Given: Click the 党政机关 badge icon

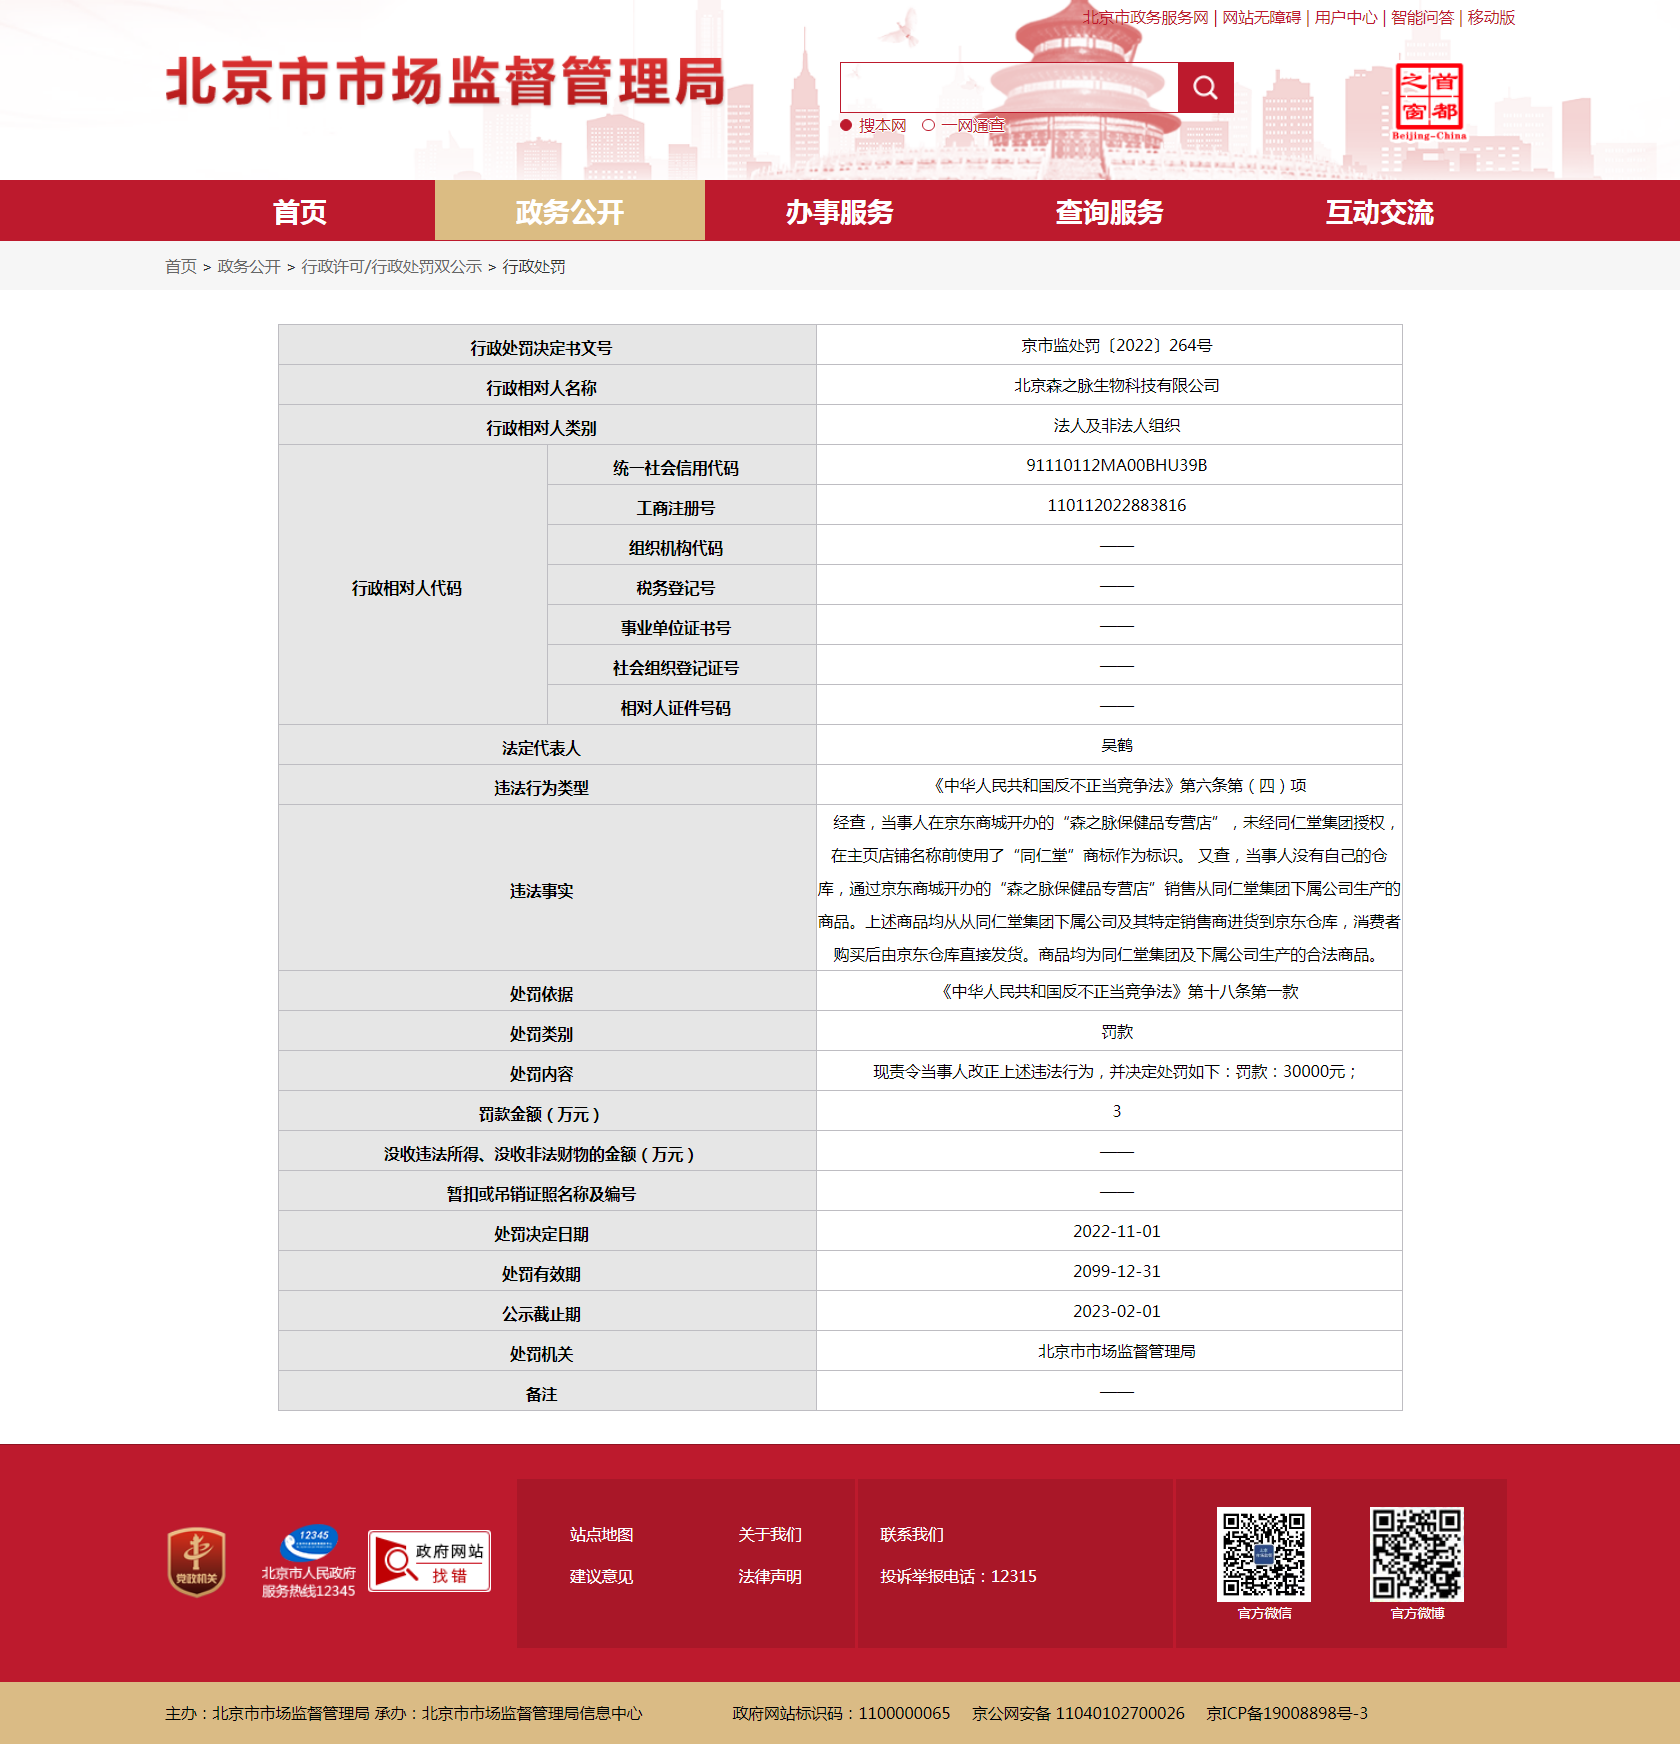Looking at the screenshot, I should (x=196, y=1561).
